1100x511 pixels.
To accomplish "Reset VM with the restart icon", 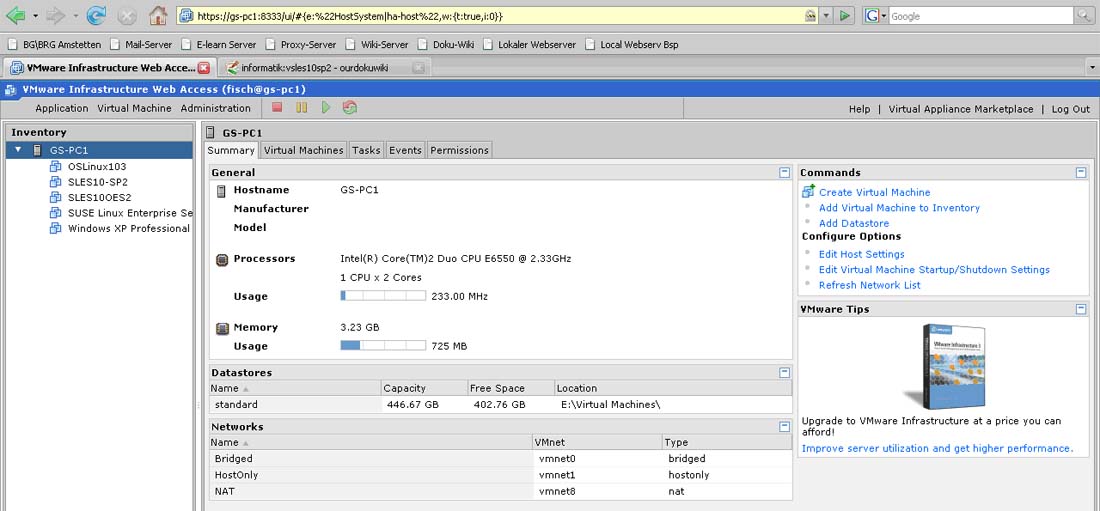I will coord(349,107).
